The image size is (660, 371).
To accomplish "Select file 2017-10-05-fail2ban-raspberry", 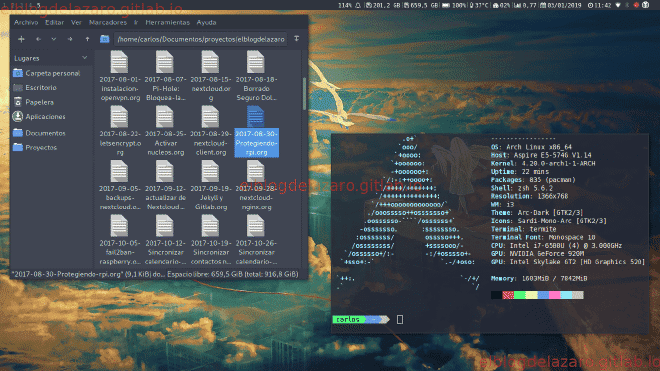I will (x=120, y=240).
